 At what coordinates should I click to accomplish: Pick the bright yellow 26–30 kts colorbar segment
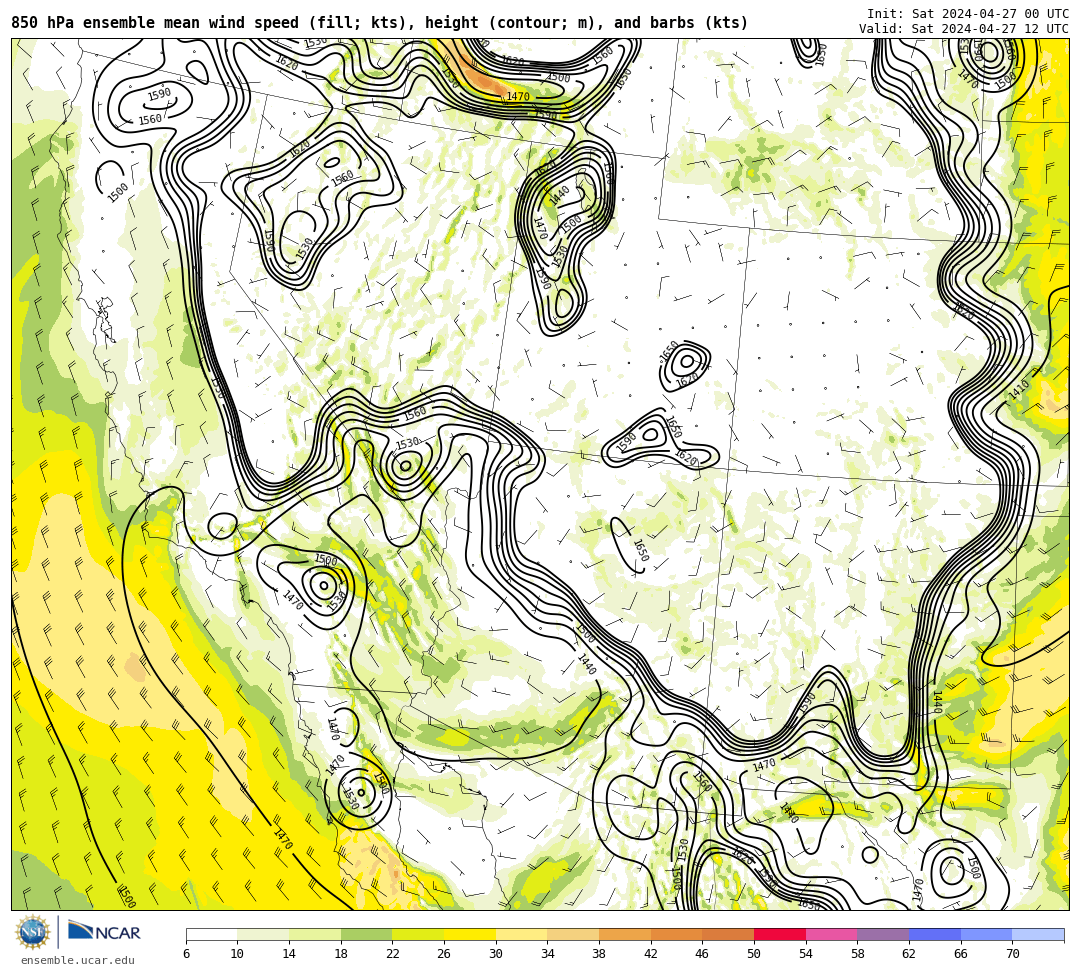click(x=470, y=934)
